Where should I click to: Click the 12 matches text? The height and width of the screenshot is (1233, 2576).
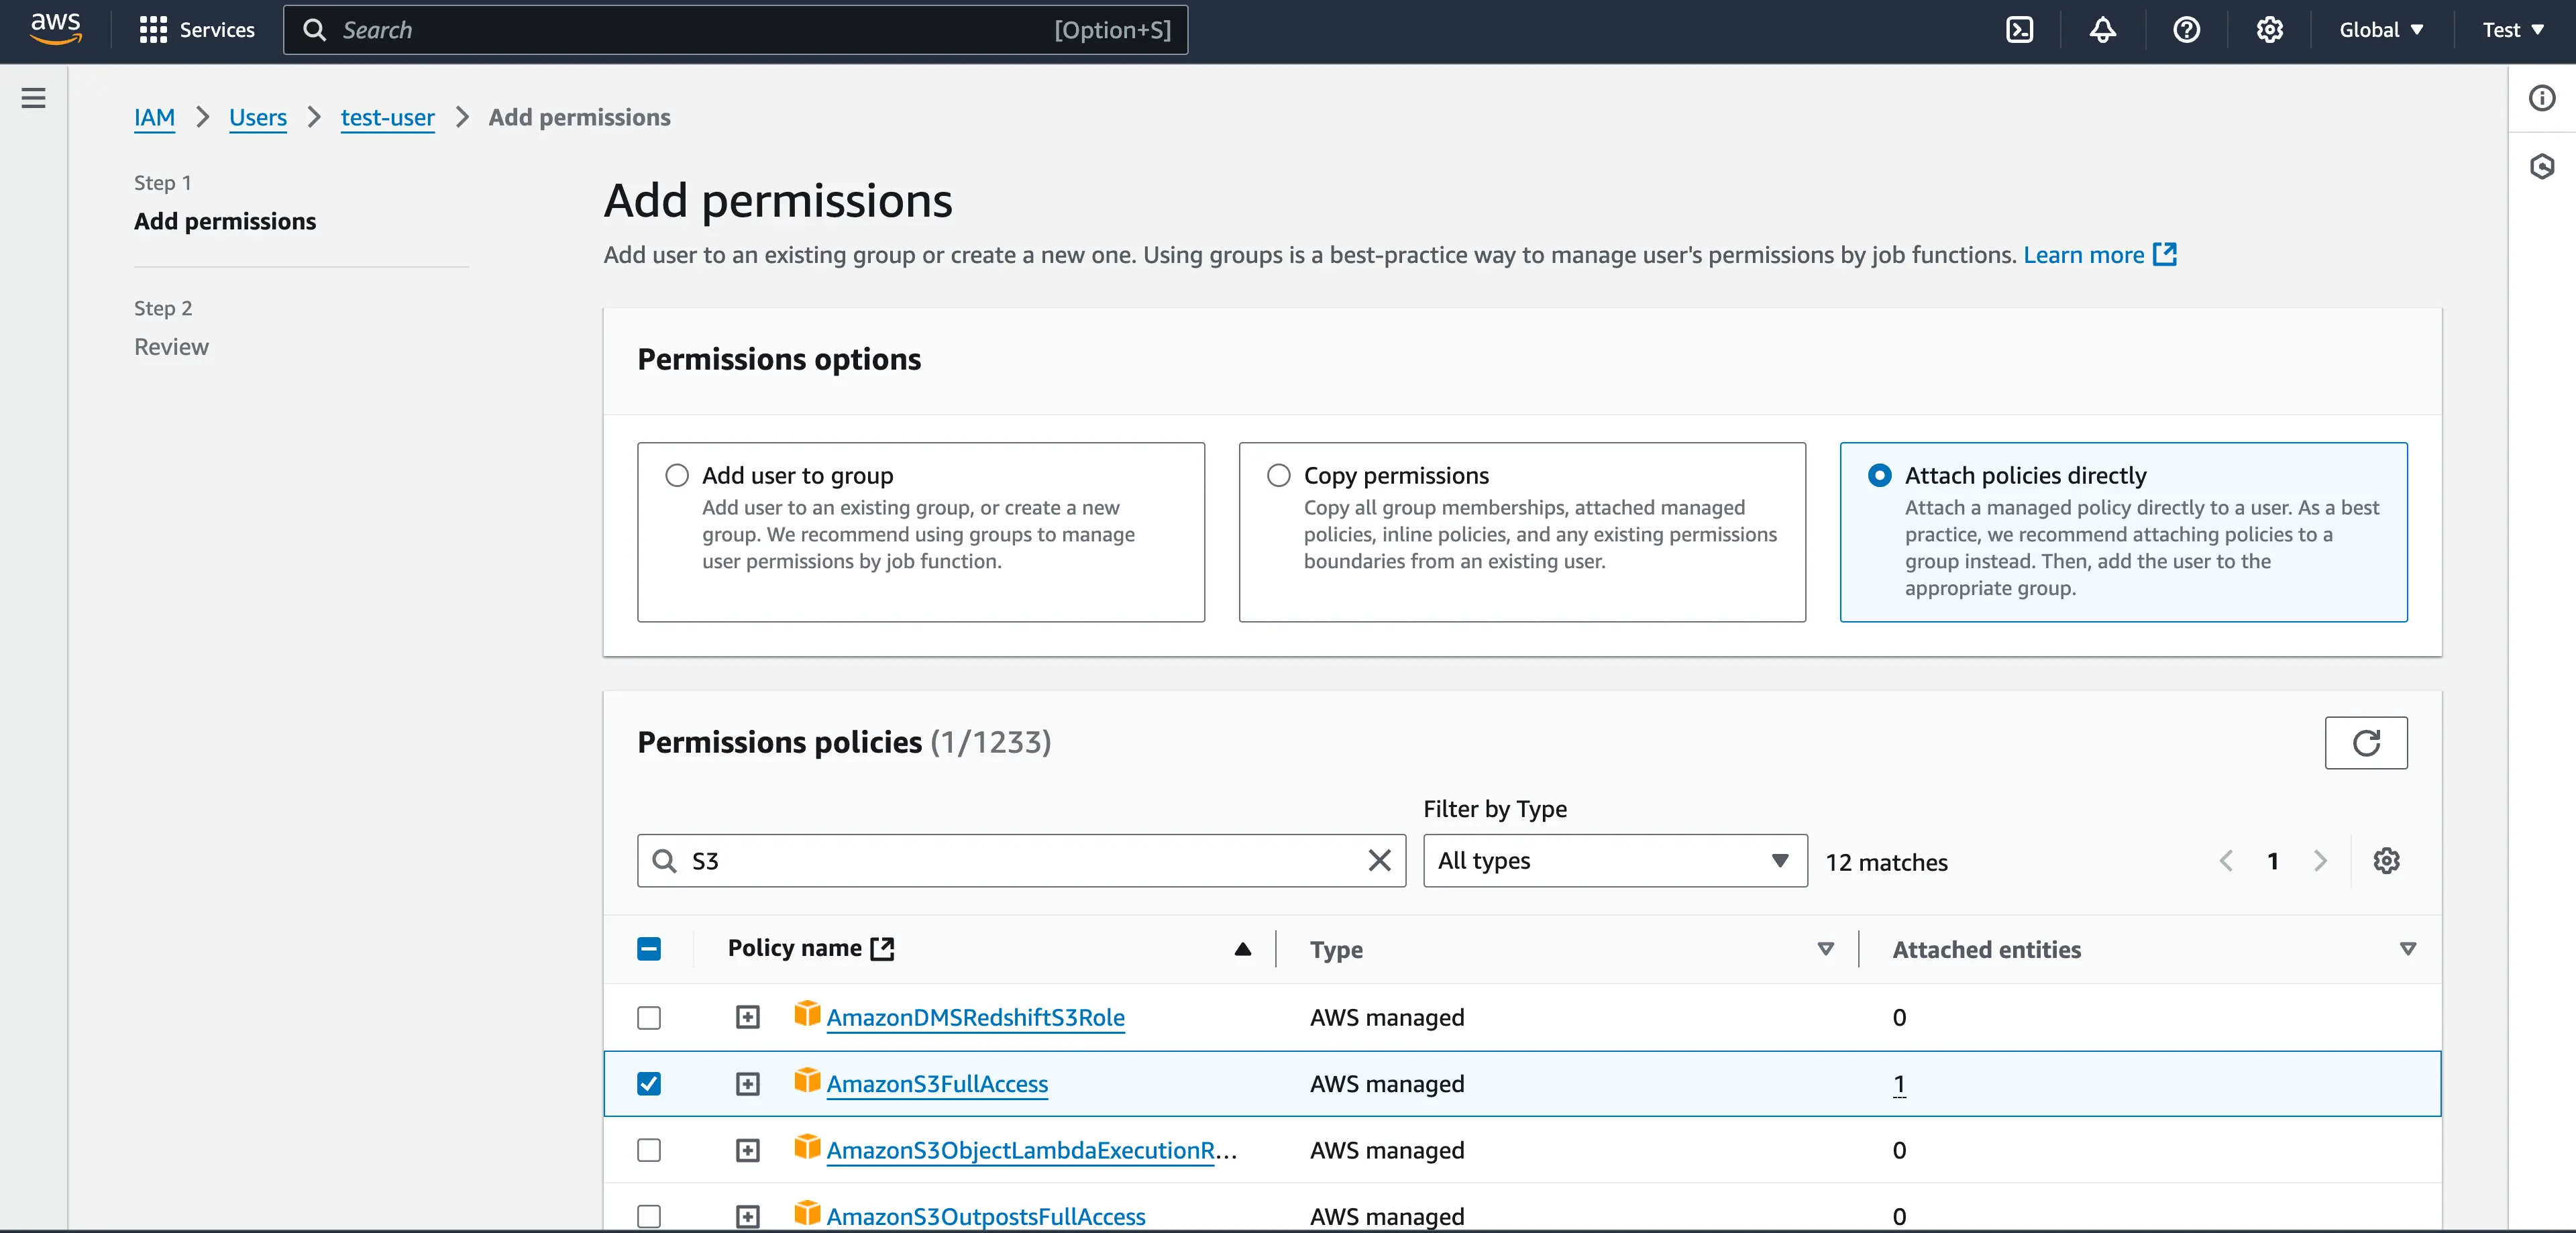(1886, 862)
